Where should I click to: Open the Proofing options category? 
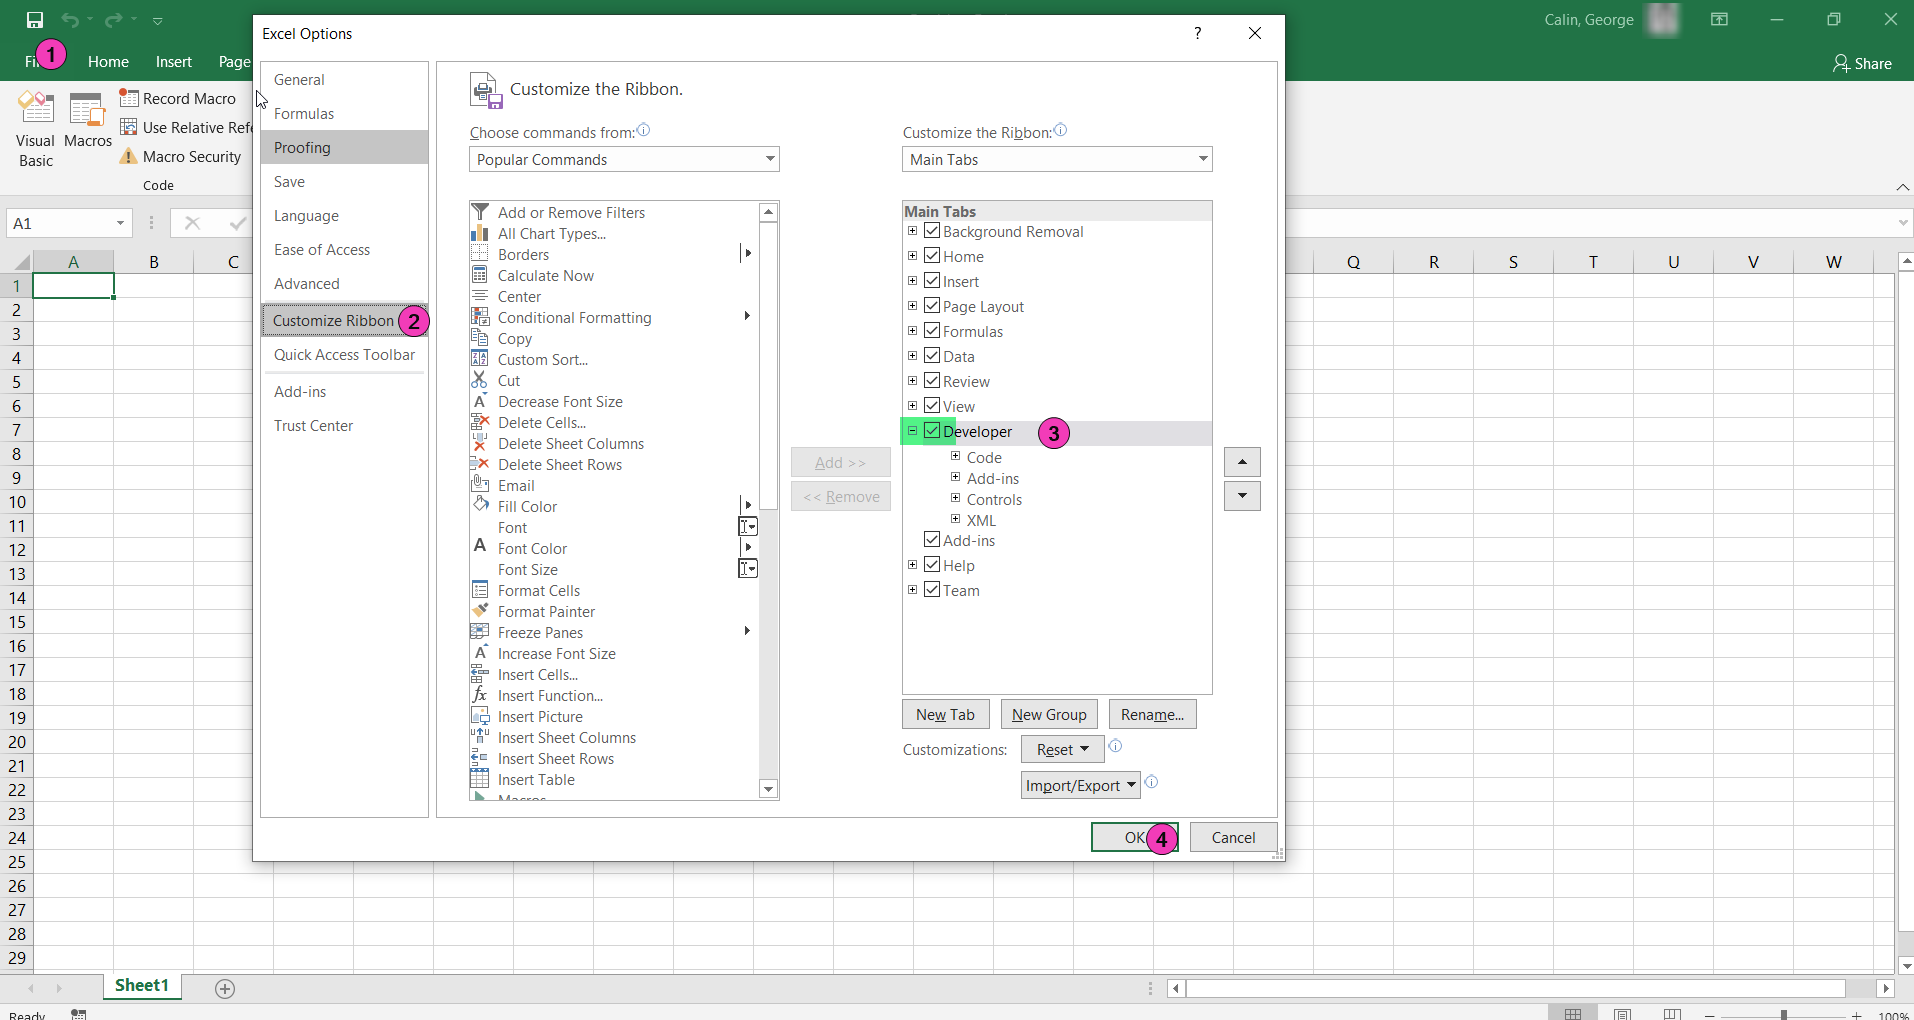coord(344,148)
